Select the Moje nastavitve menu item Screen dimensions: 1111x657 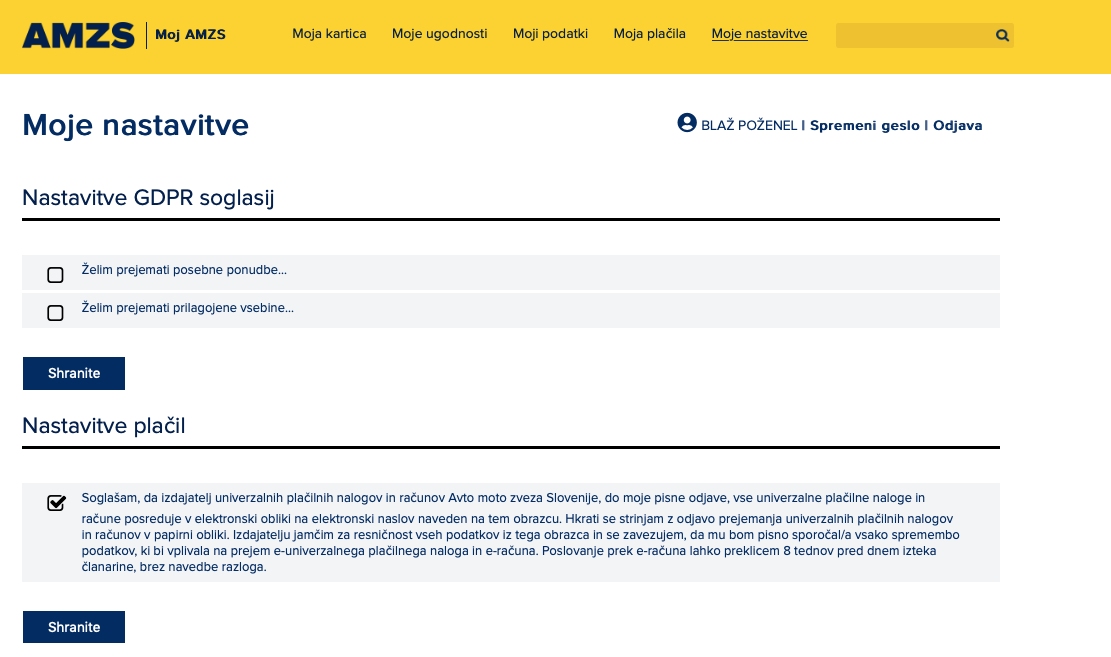click(759, 34)
